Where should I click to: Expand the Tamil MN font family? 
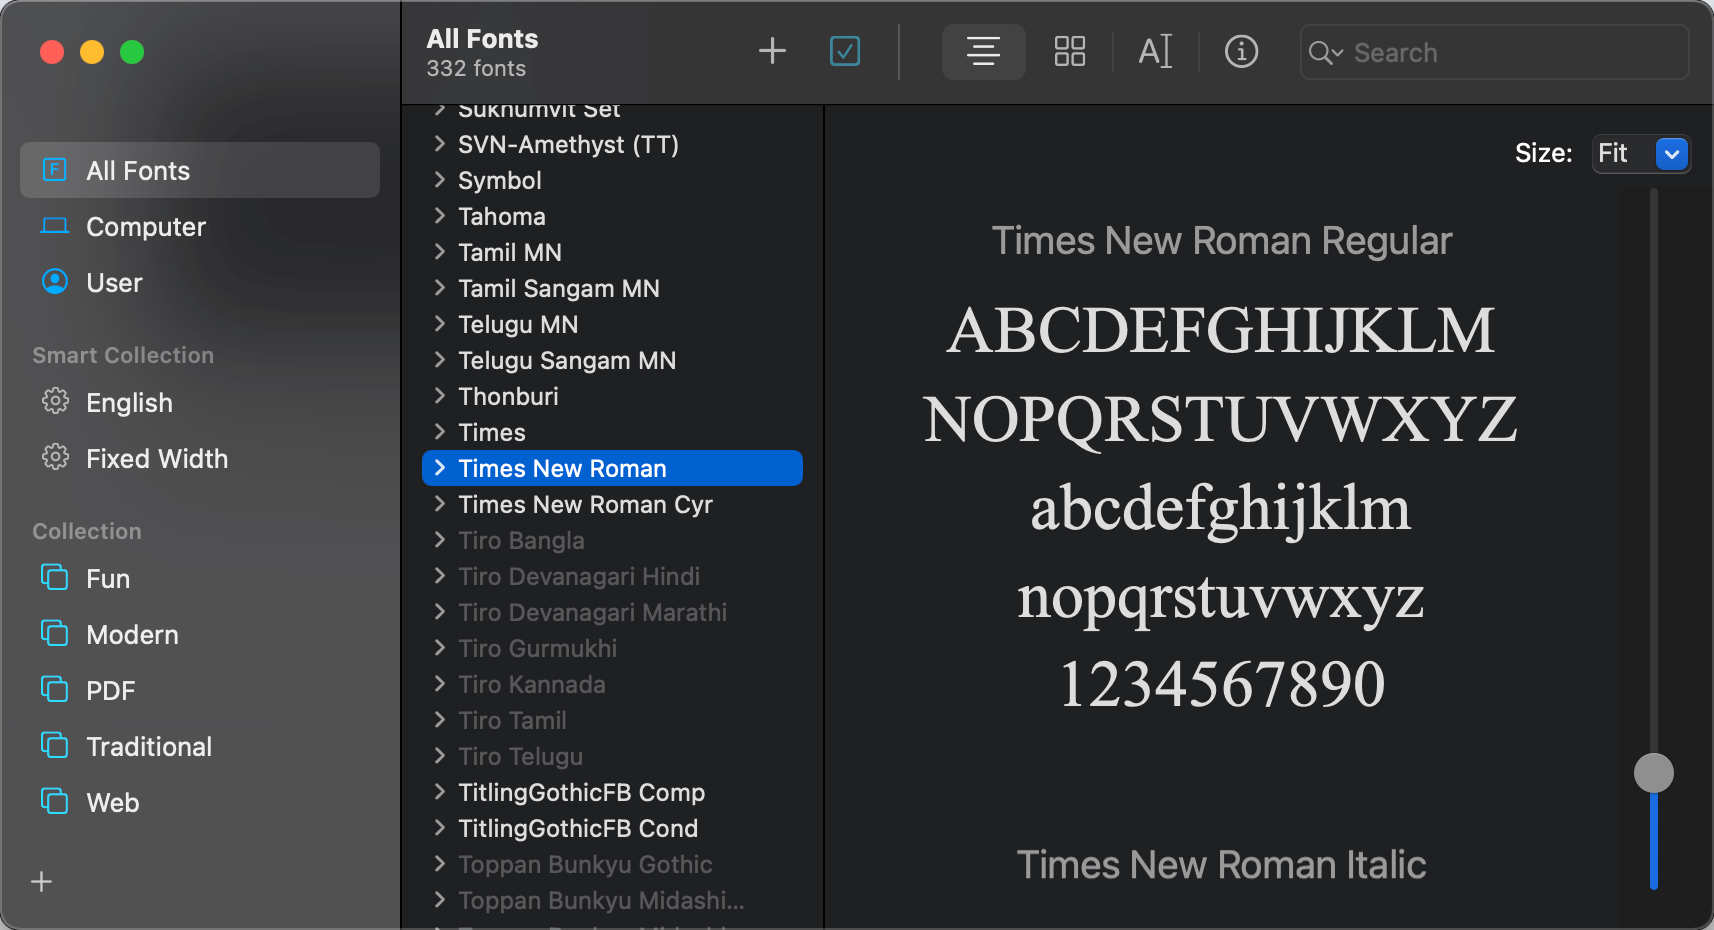[440, 252]
